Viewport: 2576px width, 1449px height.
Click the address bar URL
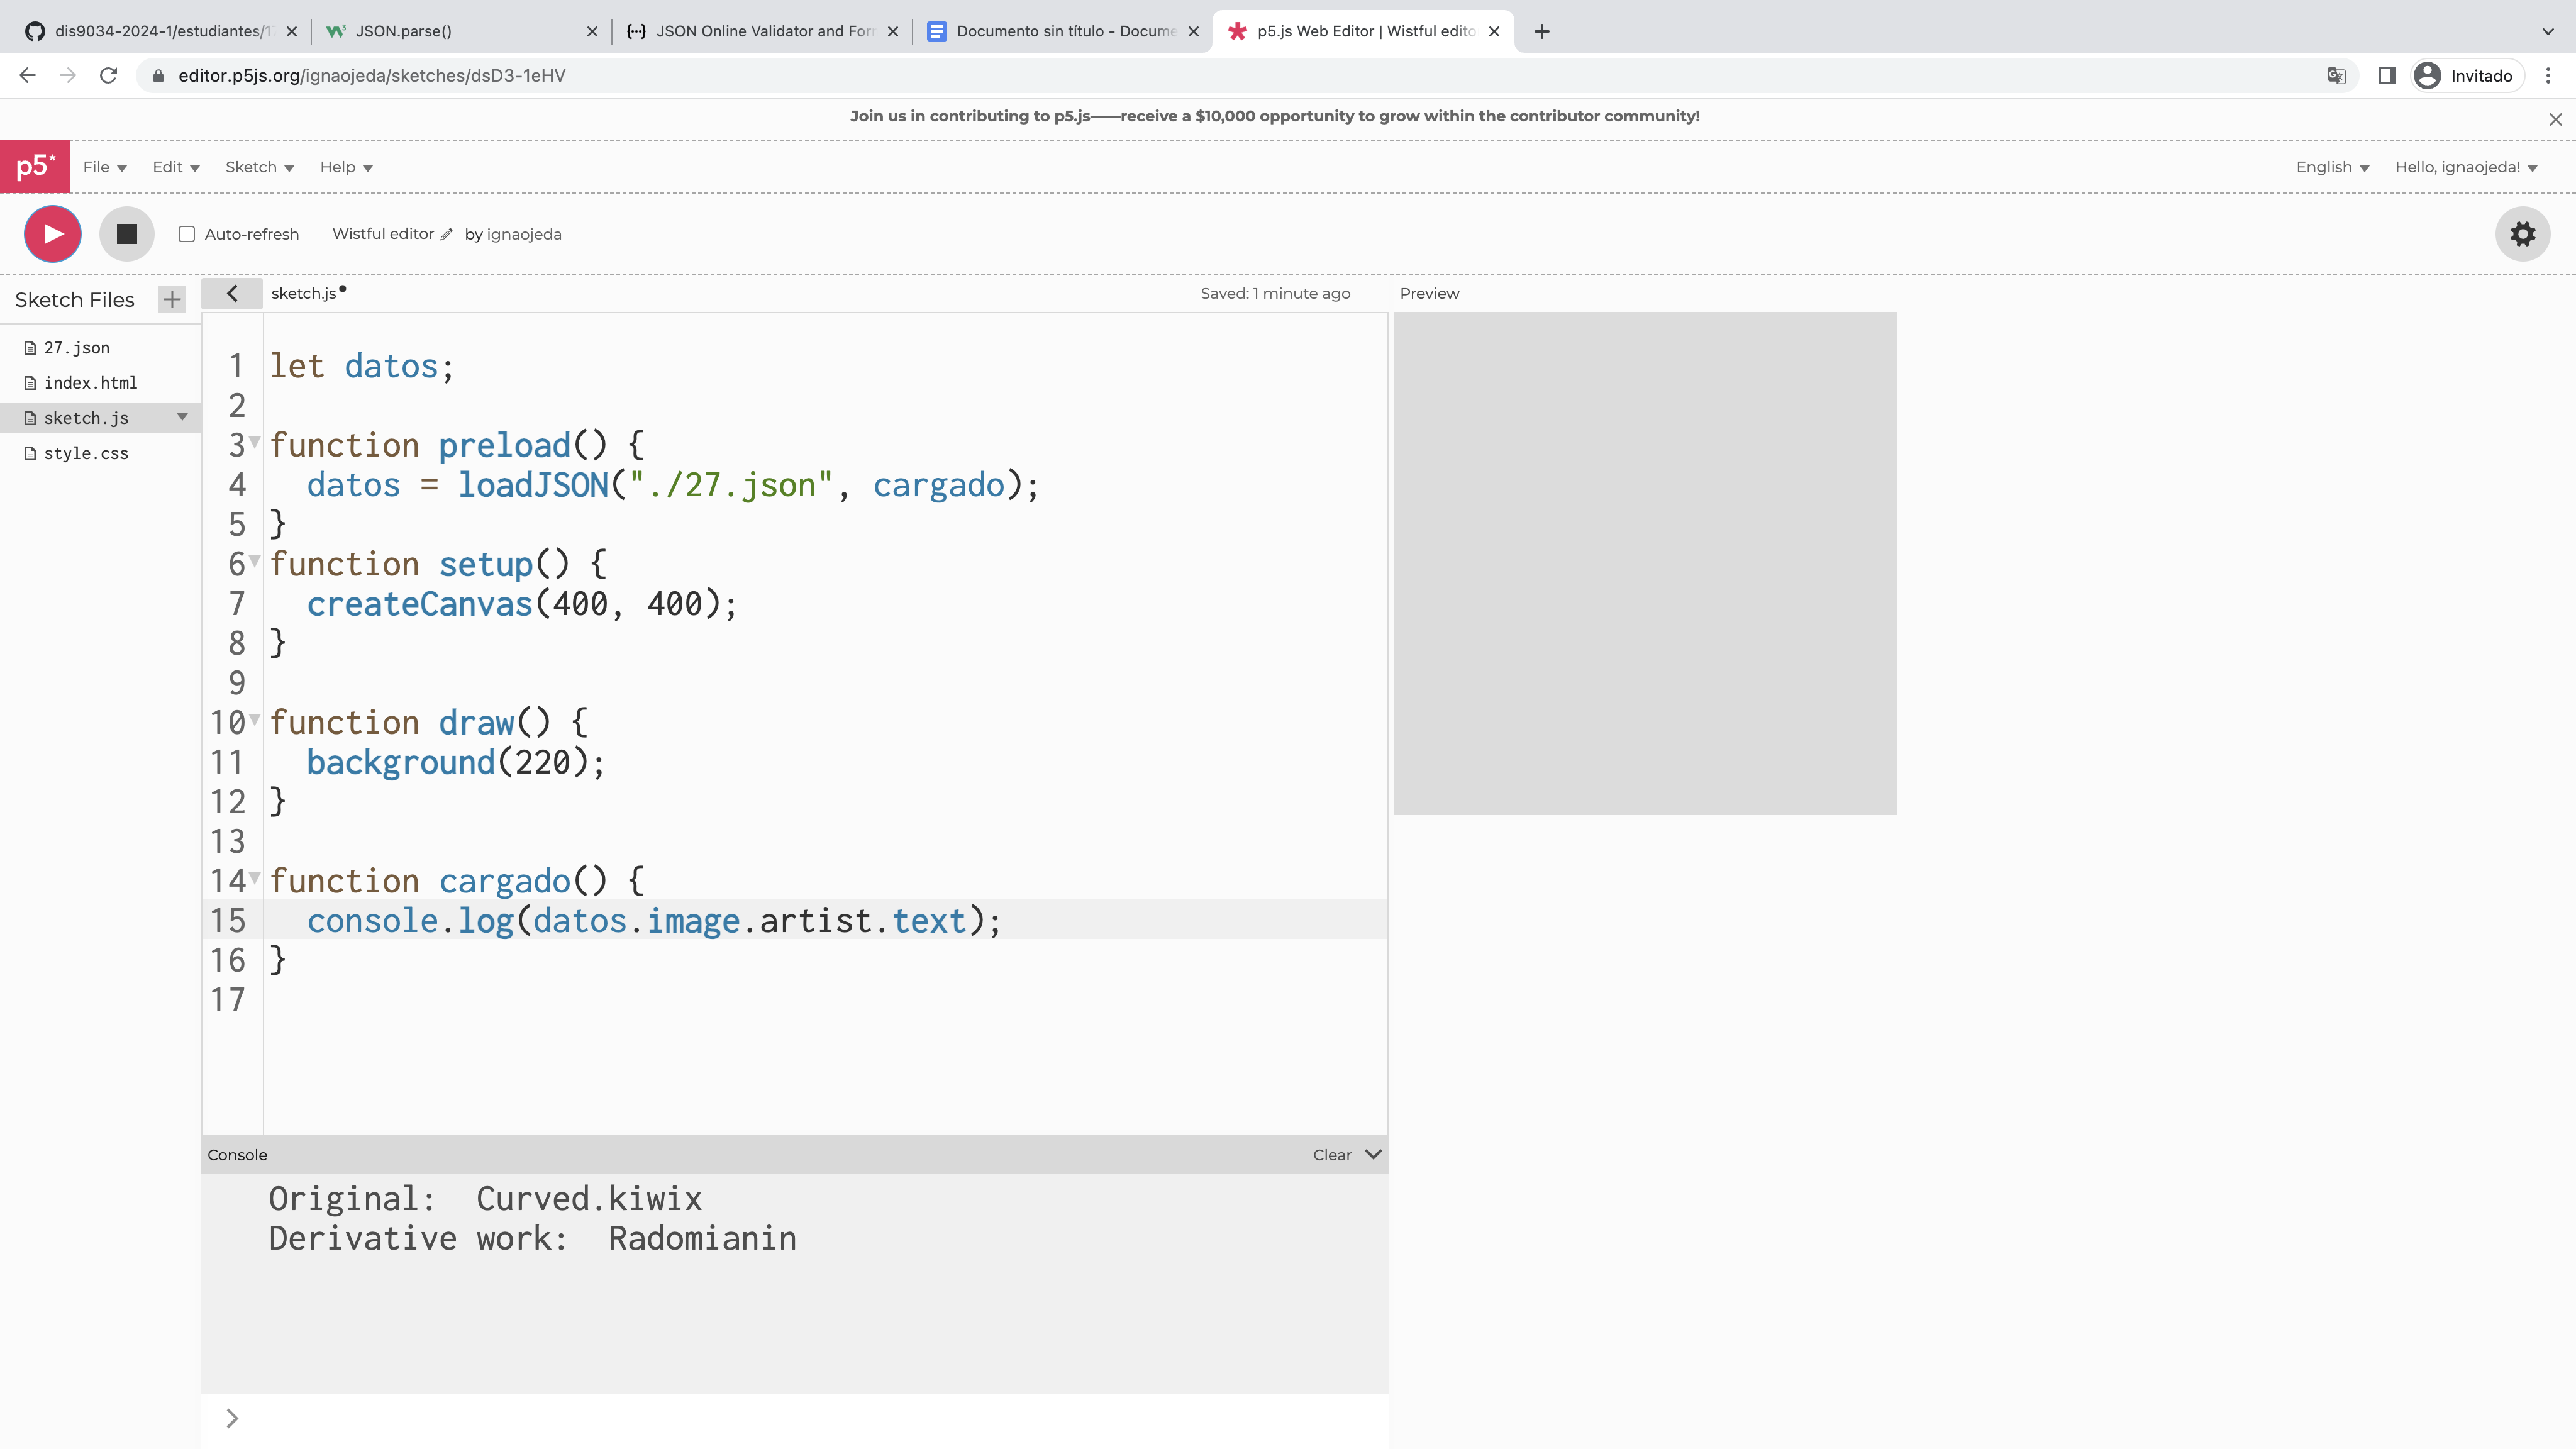pyautogui.click(x=372, y=76)
